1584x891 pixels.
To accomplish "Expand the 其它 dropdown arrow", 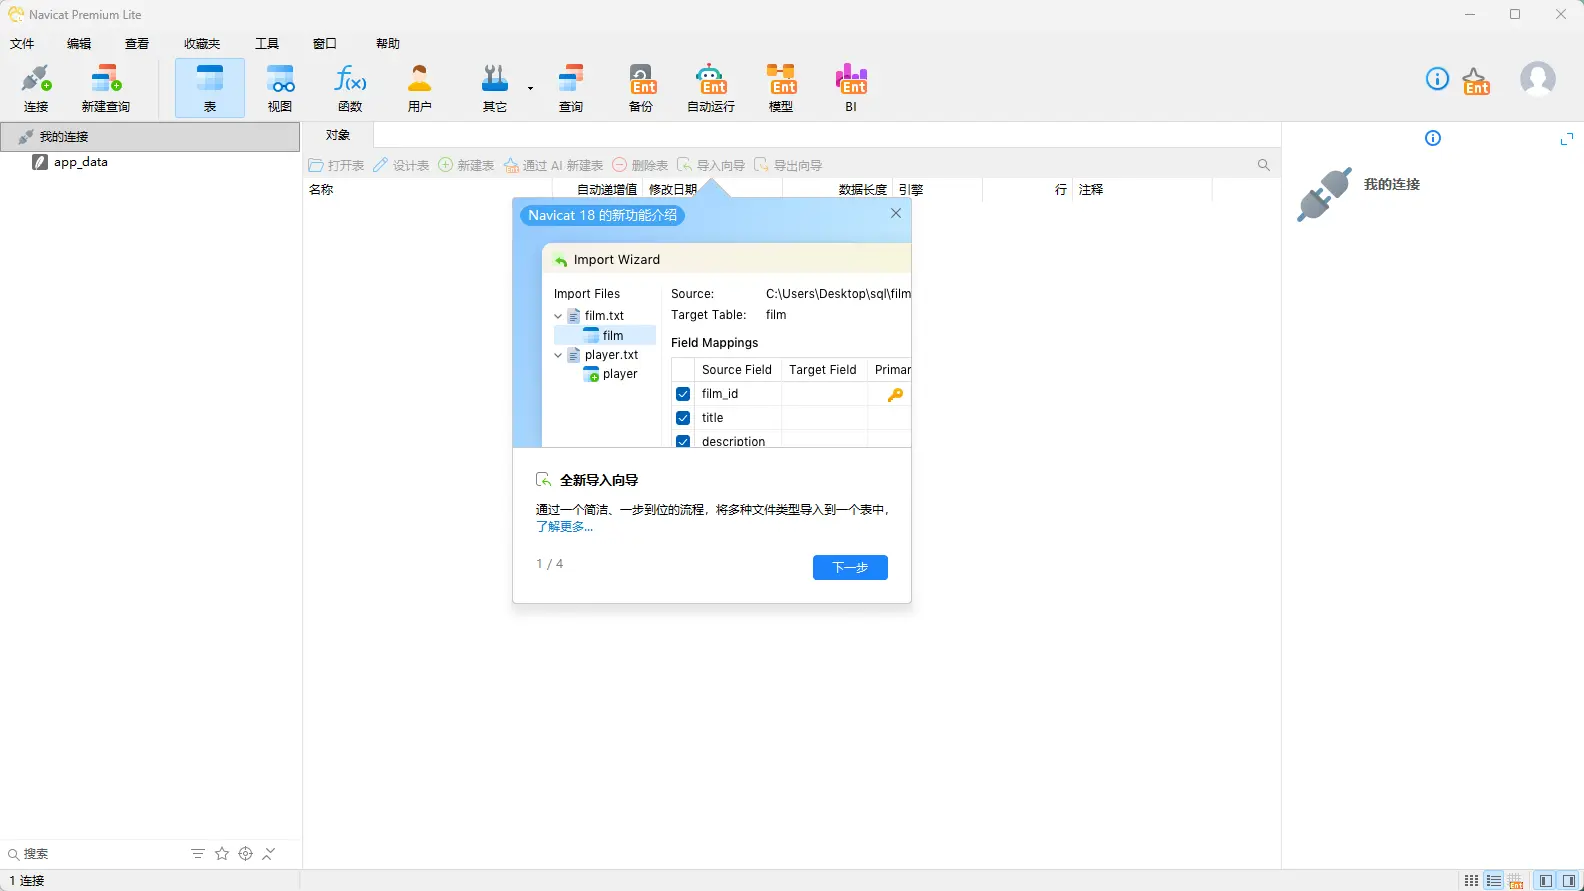I will 530,88.
